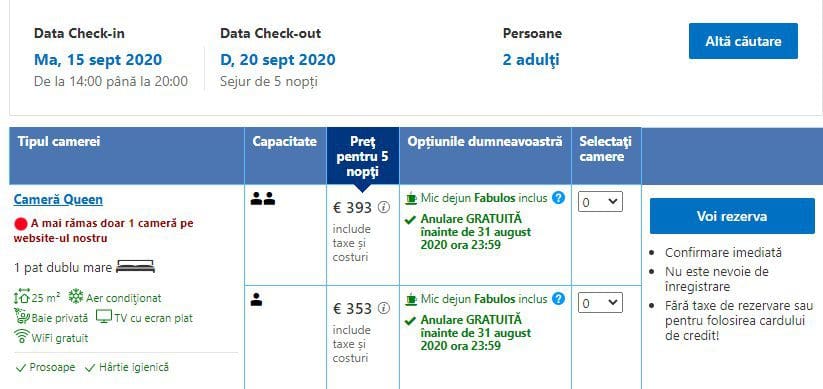This screenshot has width=823, height=389.
Task: Change check-in date Ma, 15 sept 2020
Action: pyautogui.click(x=98, y=59)
